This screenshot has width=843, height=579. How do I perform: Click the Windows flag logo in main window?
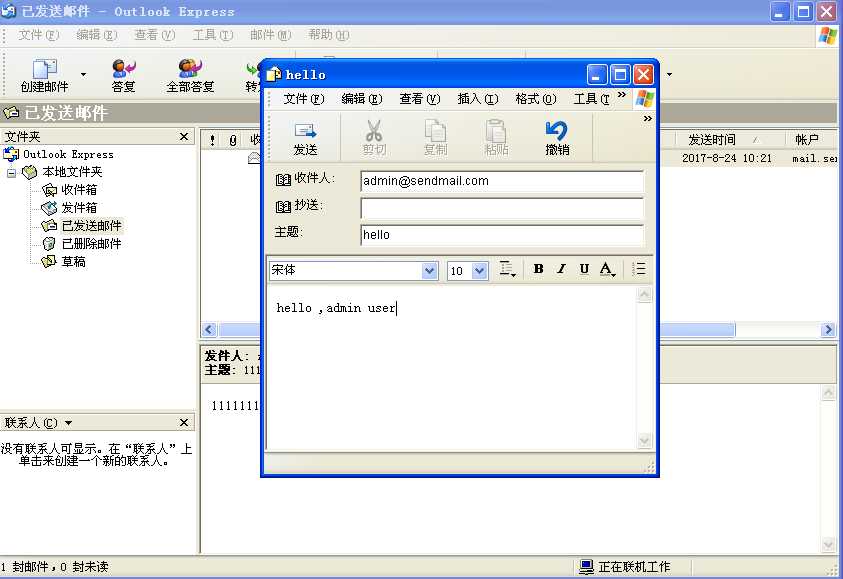828,35
